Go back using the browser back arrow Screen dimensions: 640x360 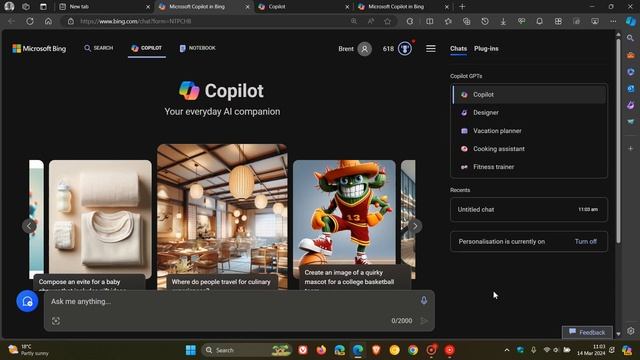(x=11, y=21)
